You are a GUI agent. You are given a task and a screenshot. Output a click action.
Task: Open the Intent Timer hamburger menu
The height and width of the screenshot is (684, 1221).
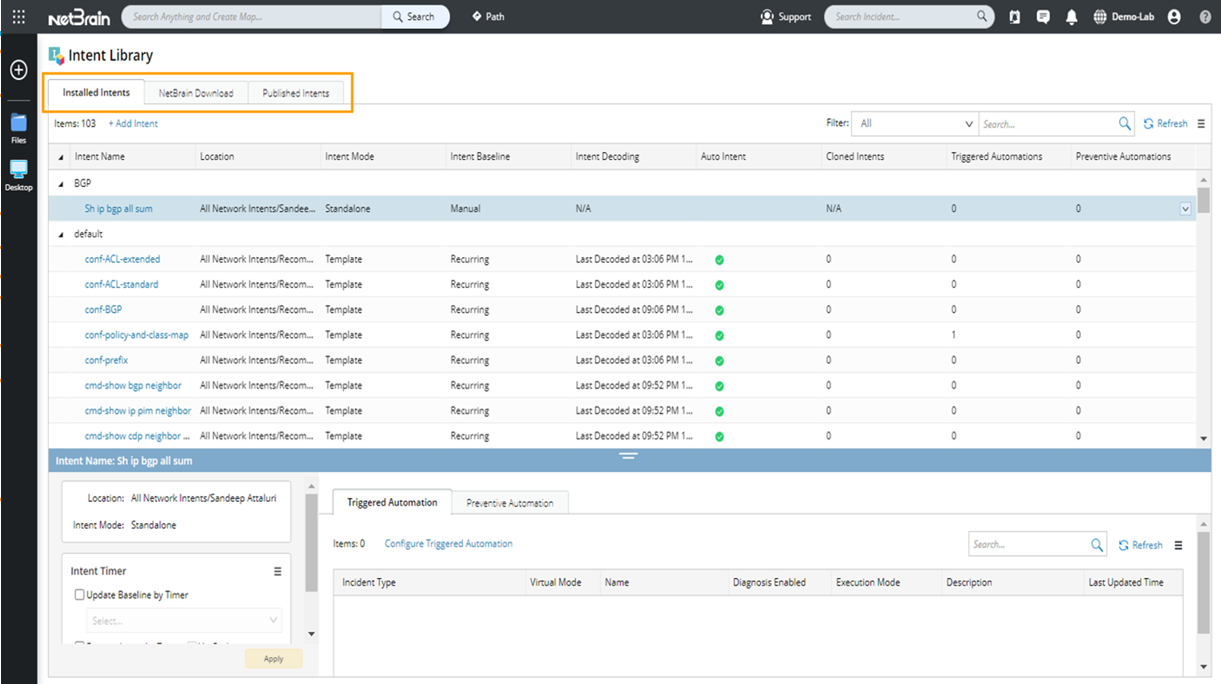[278, 572]
